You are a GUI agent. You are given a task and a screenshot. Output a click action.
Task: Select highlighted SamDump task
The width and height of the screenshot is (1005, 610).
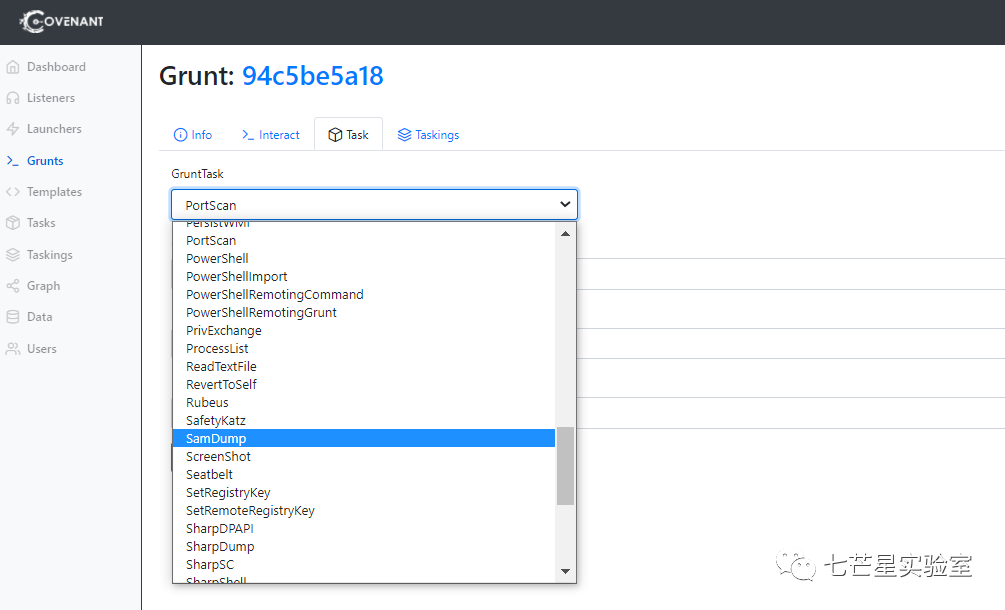(363, 438)
